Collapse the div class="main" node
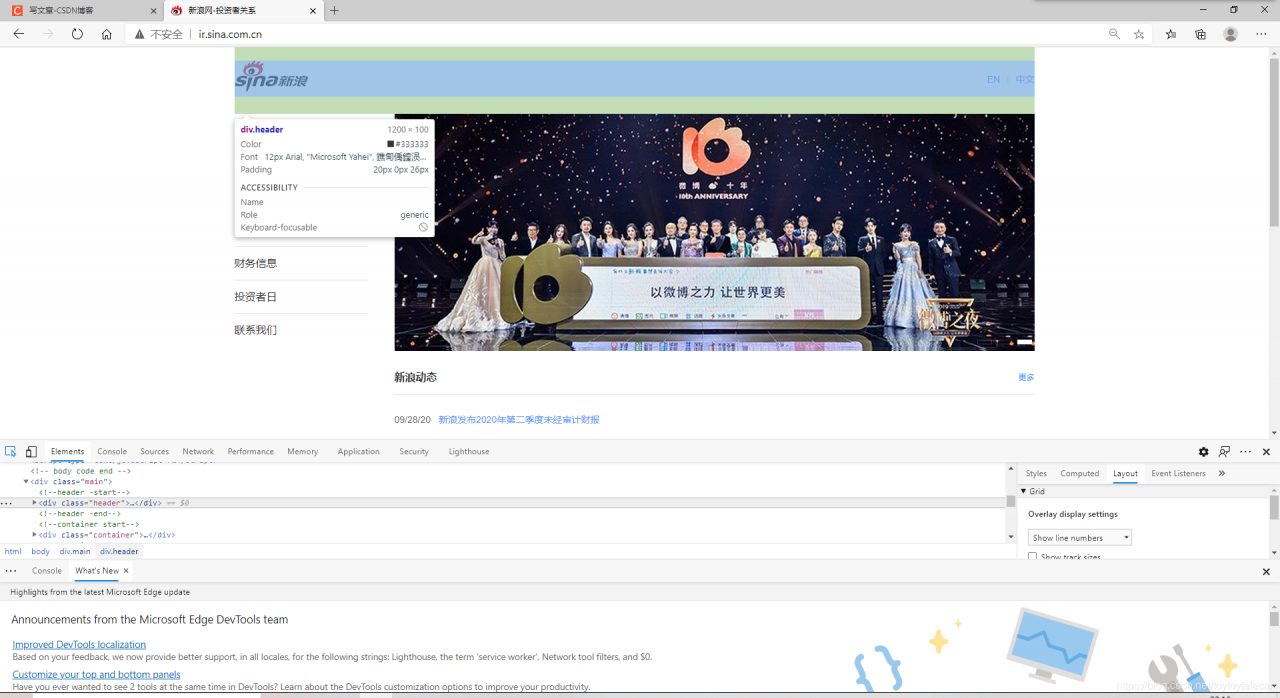The width and height of the screenshot is (1280, 698). [x=26, y=482]
